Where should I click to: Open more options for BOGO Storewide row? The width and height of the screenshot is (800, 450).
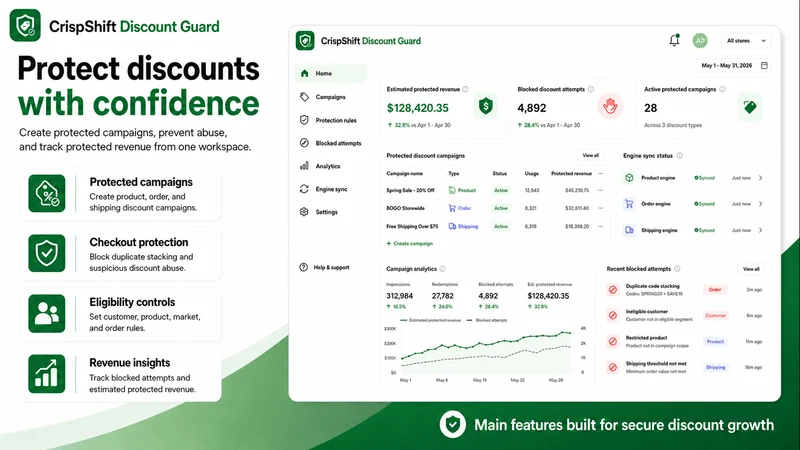tap(601, 208)
